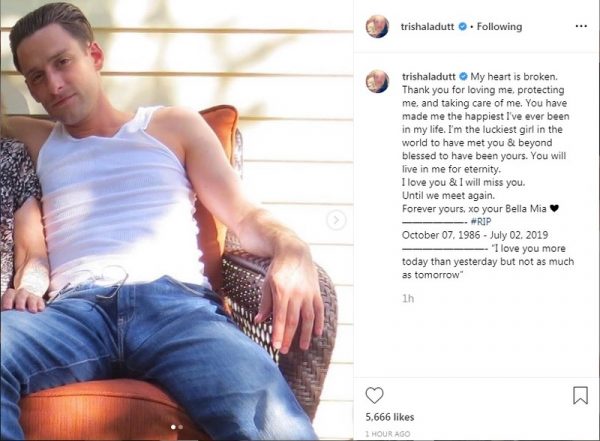The width and height of the screenshot is (600, 441).
Task: Open the three-dot more options menu
Action: click(x=581, y=26)
